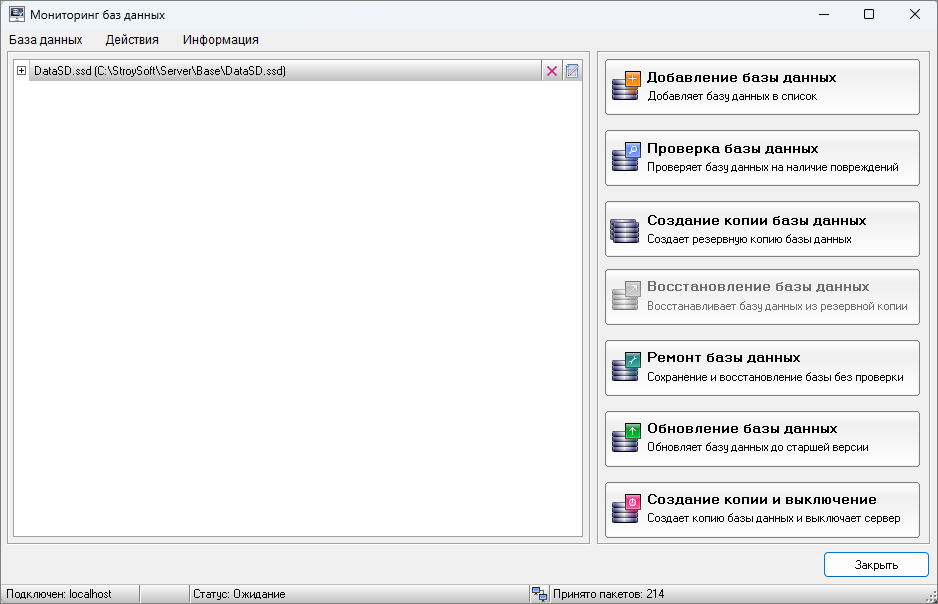This screenshot has height=604, width=938.
Task: Click the edit icon in the DataSD.ssd row
Action: [571, 71]
